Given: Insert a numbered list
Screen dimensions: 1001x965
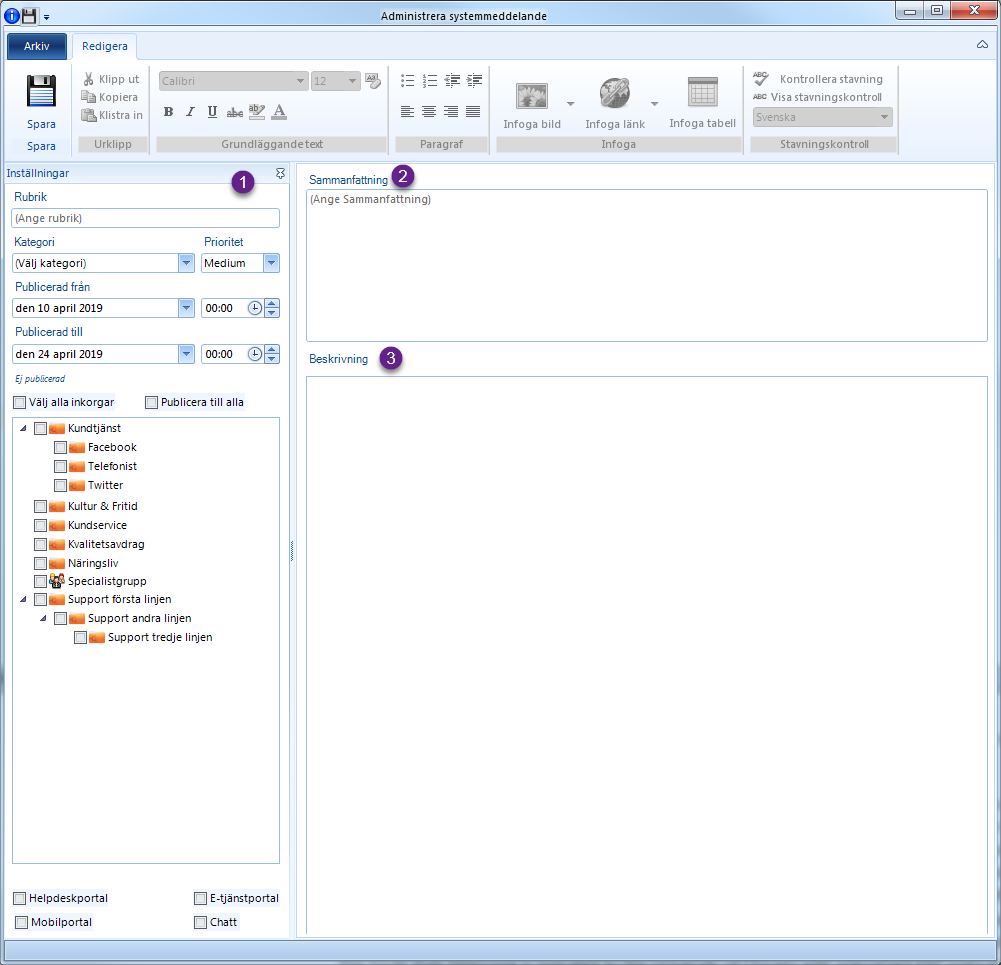Looking at the screenshot, I should [x=430, y=80].
